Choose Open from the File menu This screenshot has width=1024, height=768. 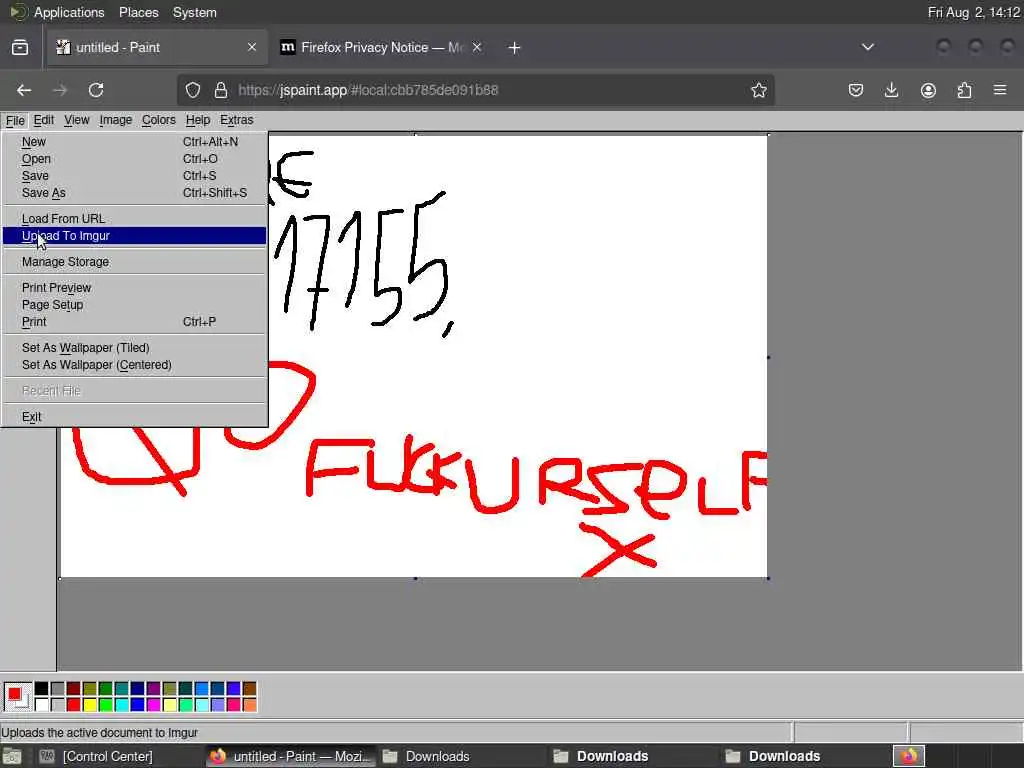point(134,159)
